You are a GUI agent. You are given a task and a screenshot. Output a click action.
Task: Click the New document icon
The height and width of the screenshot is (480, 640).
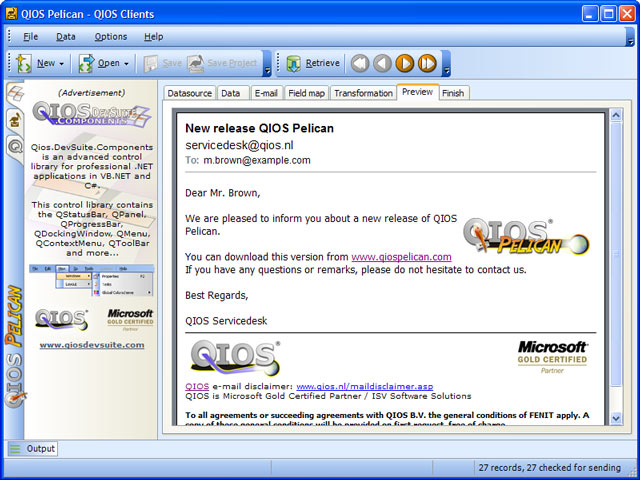click(24, 63)
